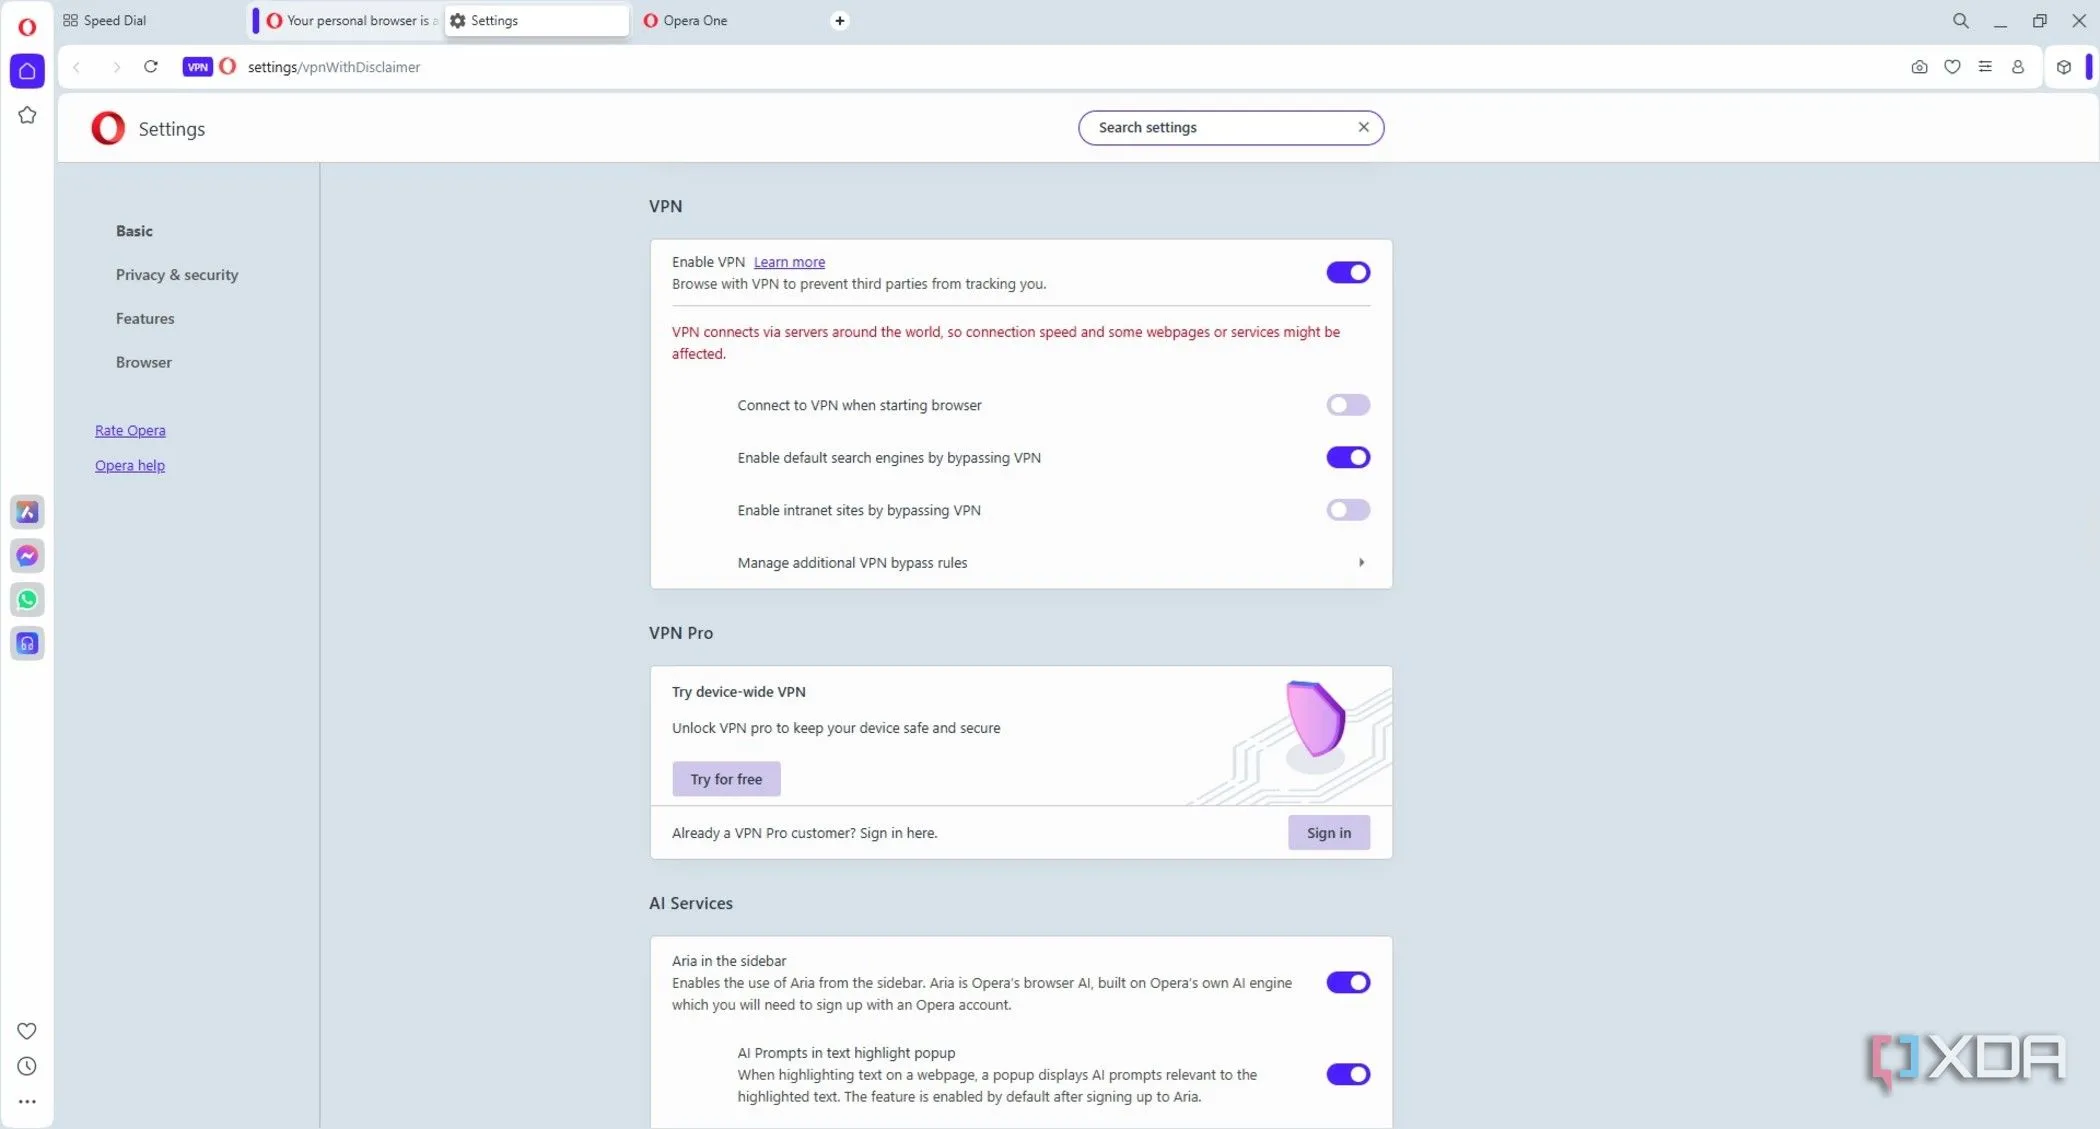The height and width of the screenshot is (1129, 2100).
Task: Select Privacy & security settings section
Action: (177, 275)
